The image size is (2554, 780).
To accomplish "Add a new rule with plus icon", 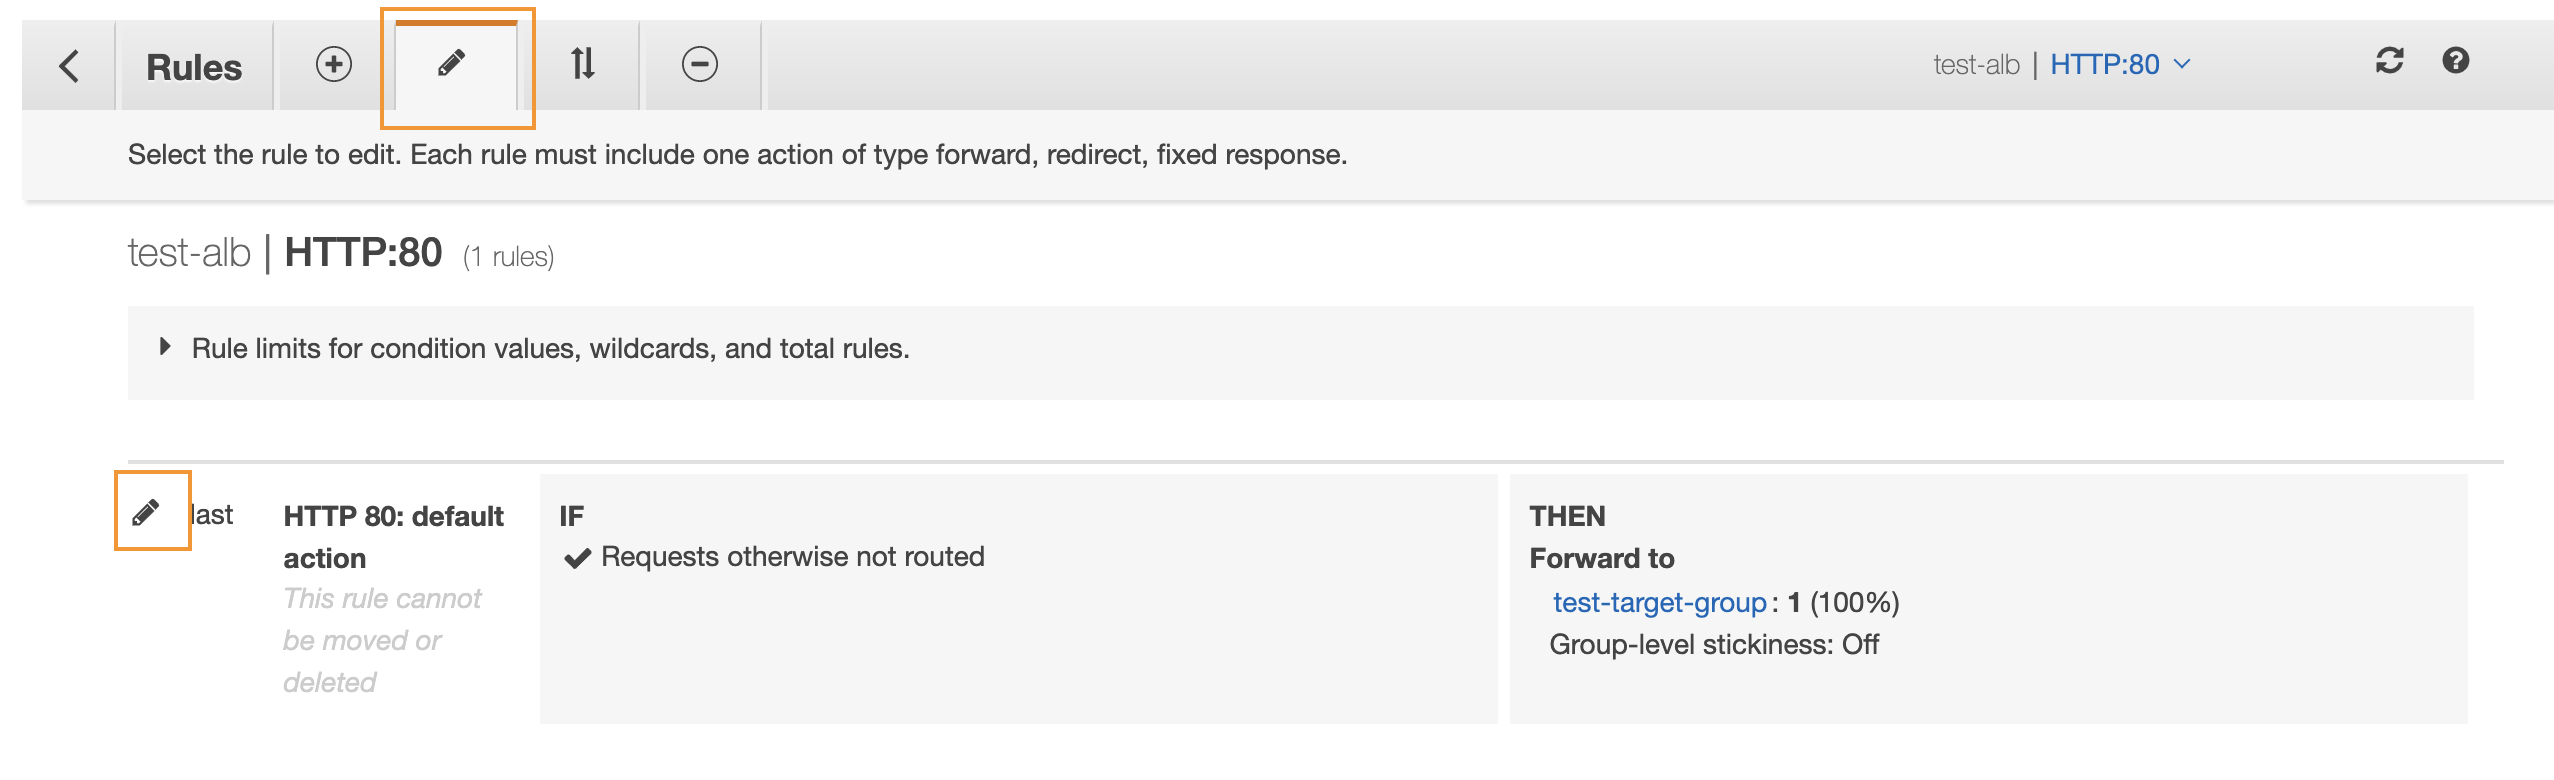I will click(334, 64).
